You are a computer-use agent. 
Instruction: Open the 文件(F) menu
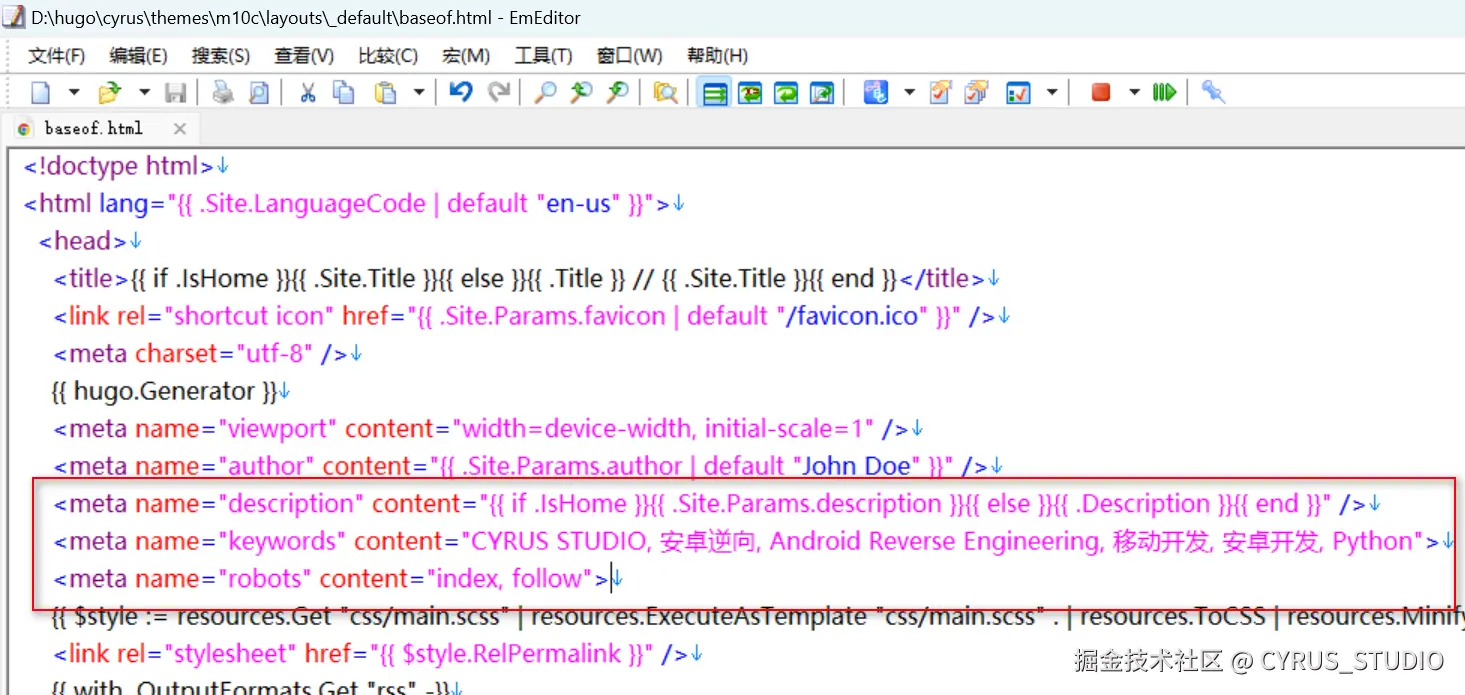pos(57,56)
